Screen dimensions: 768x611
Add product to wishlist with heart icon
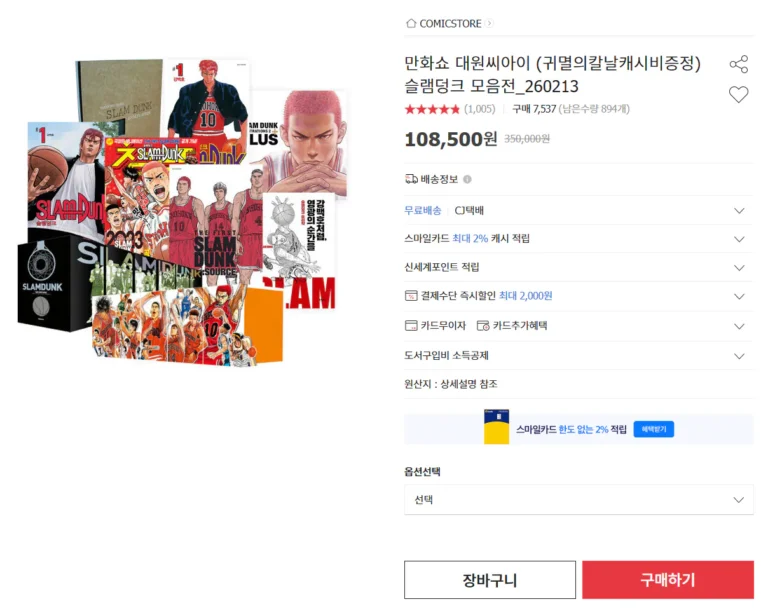[739, 94]
